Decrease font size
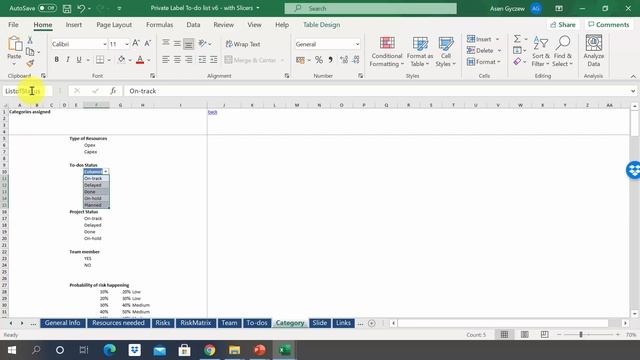Image resolution: width=640 pixels, height=360 pixels. click(x=147, y=43)
